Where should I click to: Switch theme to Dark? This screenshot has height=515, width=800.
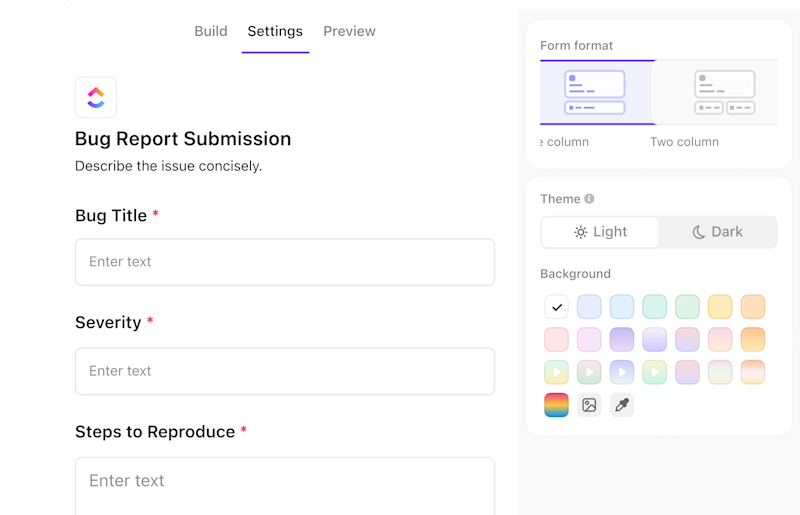pos(717,232)
